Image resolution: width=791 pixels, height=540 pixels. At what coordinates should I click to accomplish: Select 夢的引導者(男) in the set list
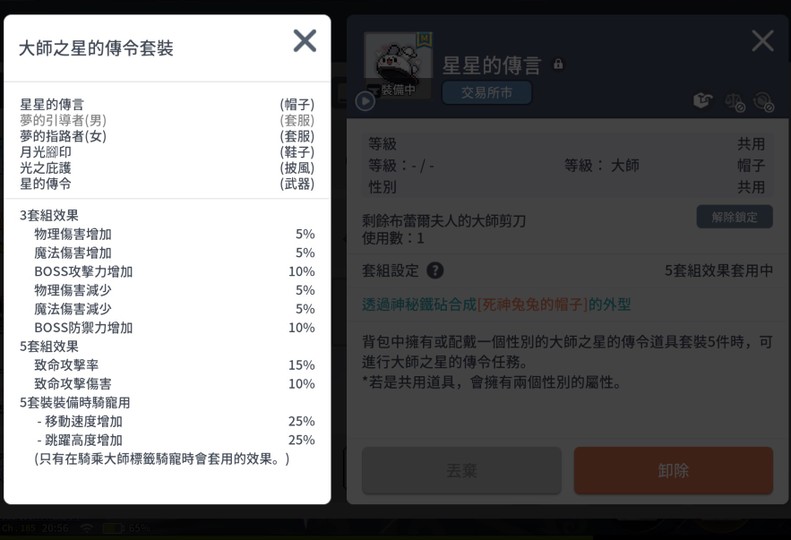(x=62, y=120)
